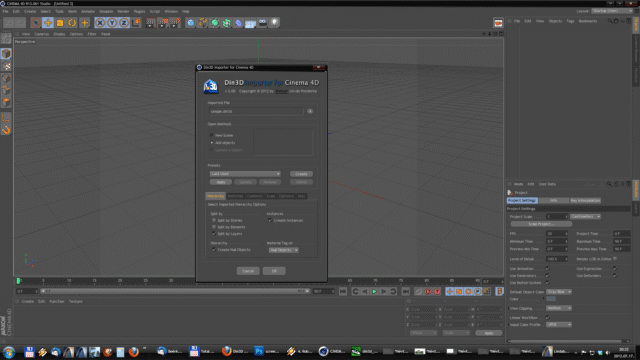Open the Render menu in menu bar
Viewport: 640px width, 360px height.
(123, 11)
